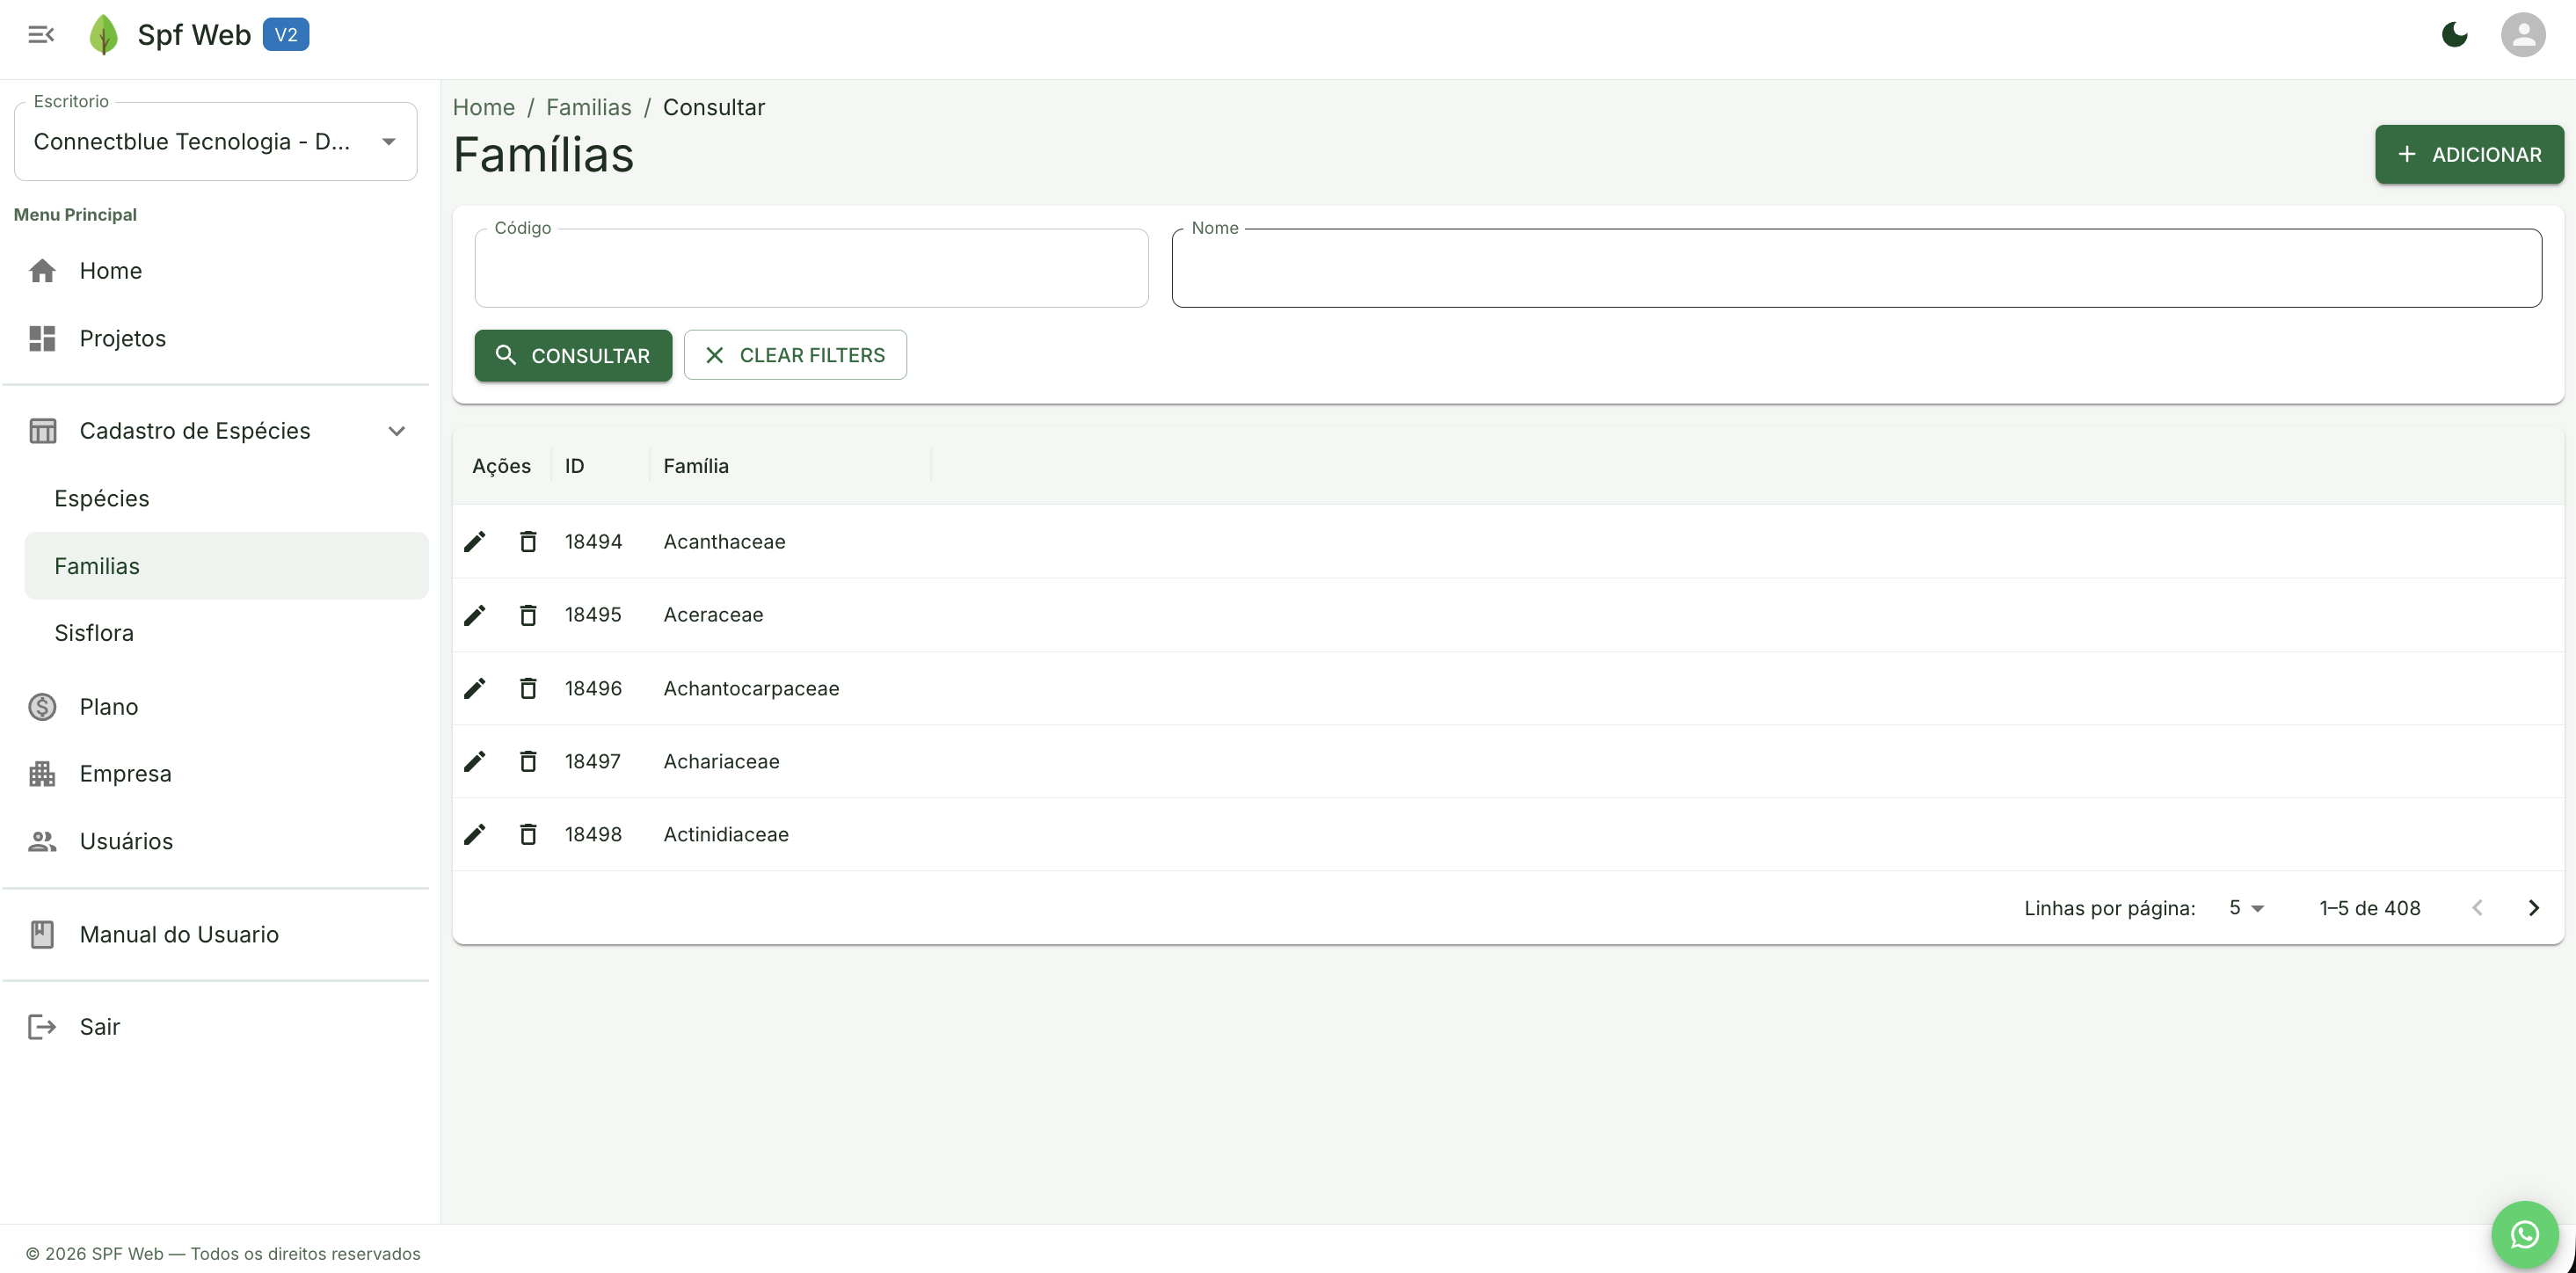The image size is (2576, 1273).
Task: Open Usuários in the sidebar
Action: pyautogui.click(x=216, y=841)
